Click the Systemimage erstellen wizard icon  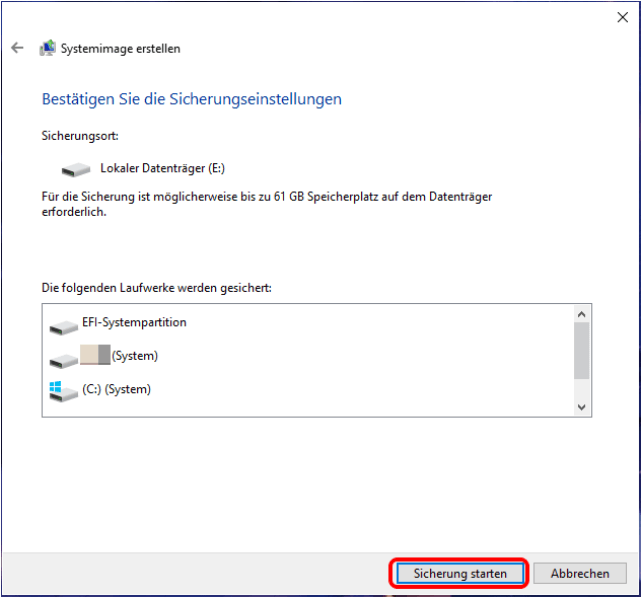pyautogui.click(x=47, y=48)
